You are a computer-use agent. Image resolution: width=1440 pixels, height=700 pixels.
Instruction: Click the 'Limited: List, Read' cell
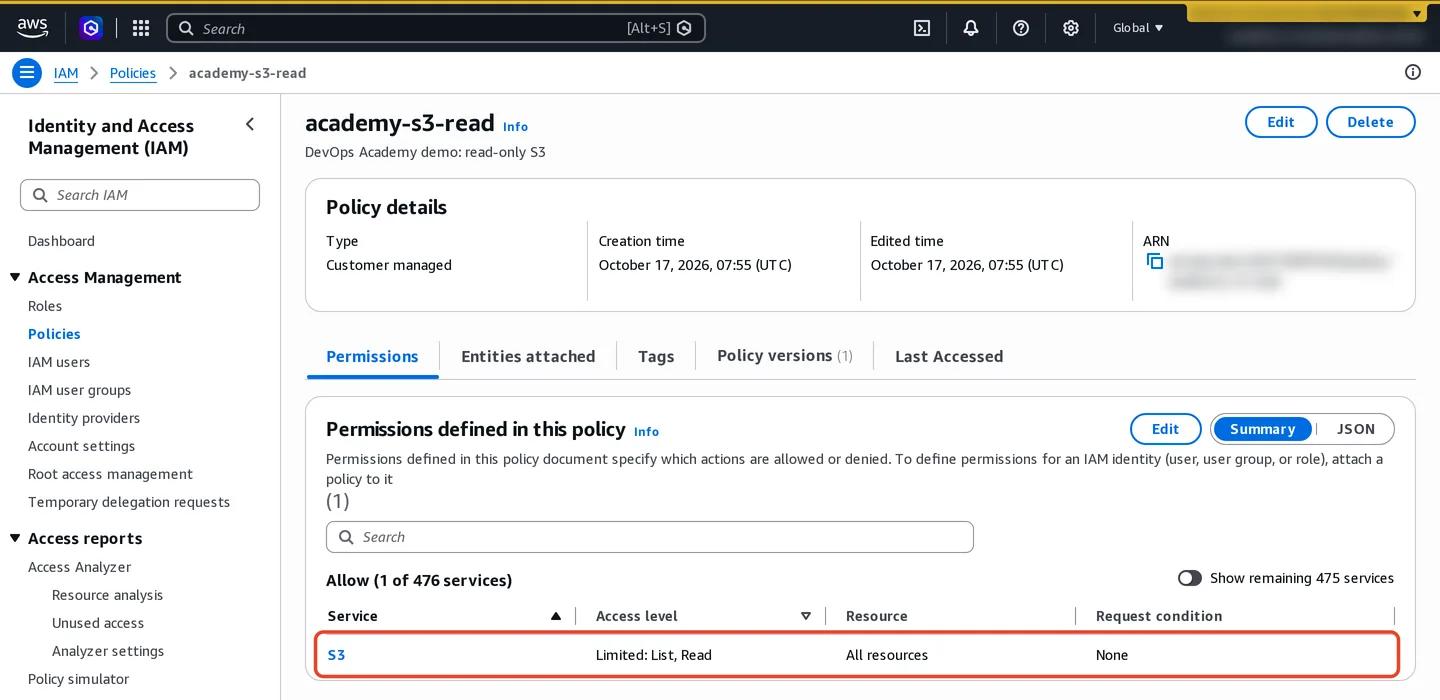[654, 655]
